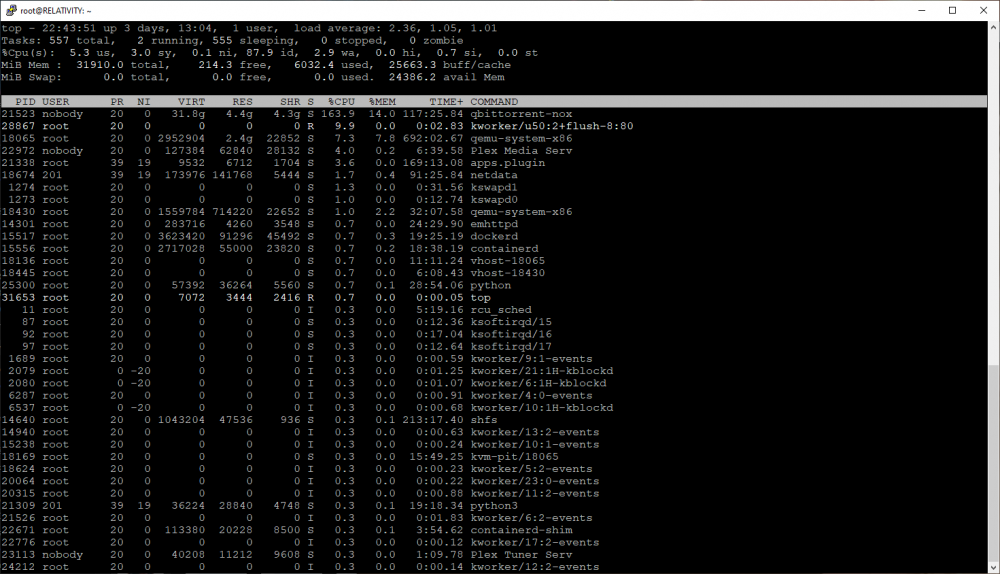Click the Plex Tuner Serv command
1000x574 pixels.
point(522,554)
